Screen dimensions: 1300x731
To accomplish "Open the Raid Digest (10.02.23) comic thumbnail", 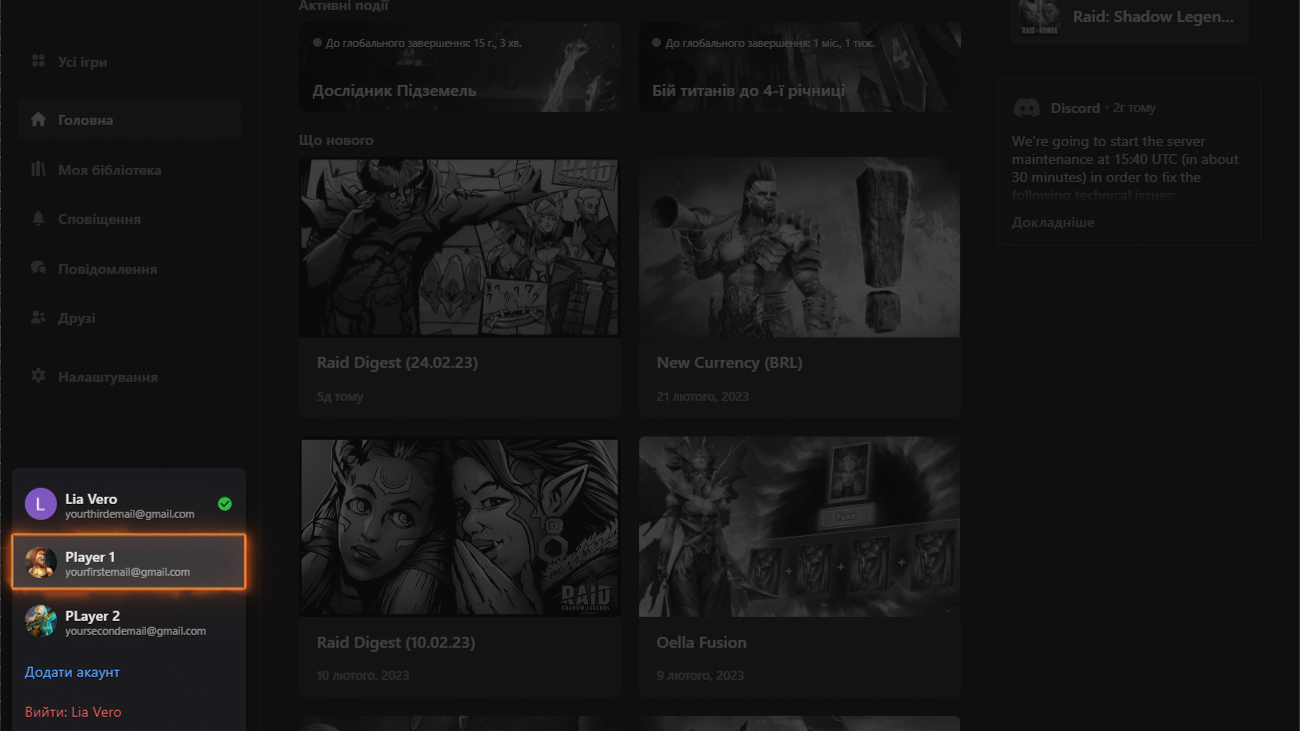I will 460,527.
